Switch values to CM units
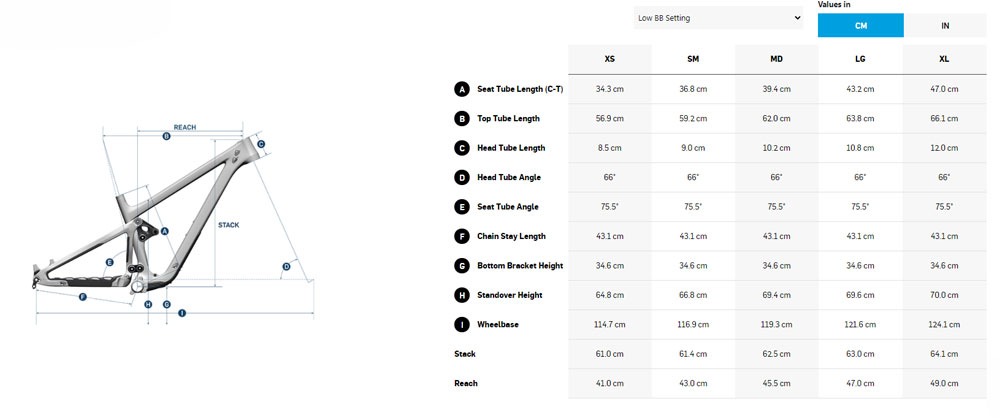This screenshot has height=417, width=1000. point(860,25)
